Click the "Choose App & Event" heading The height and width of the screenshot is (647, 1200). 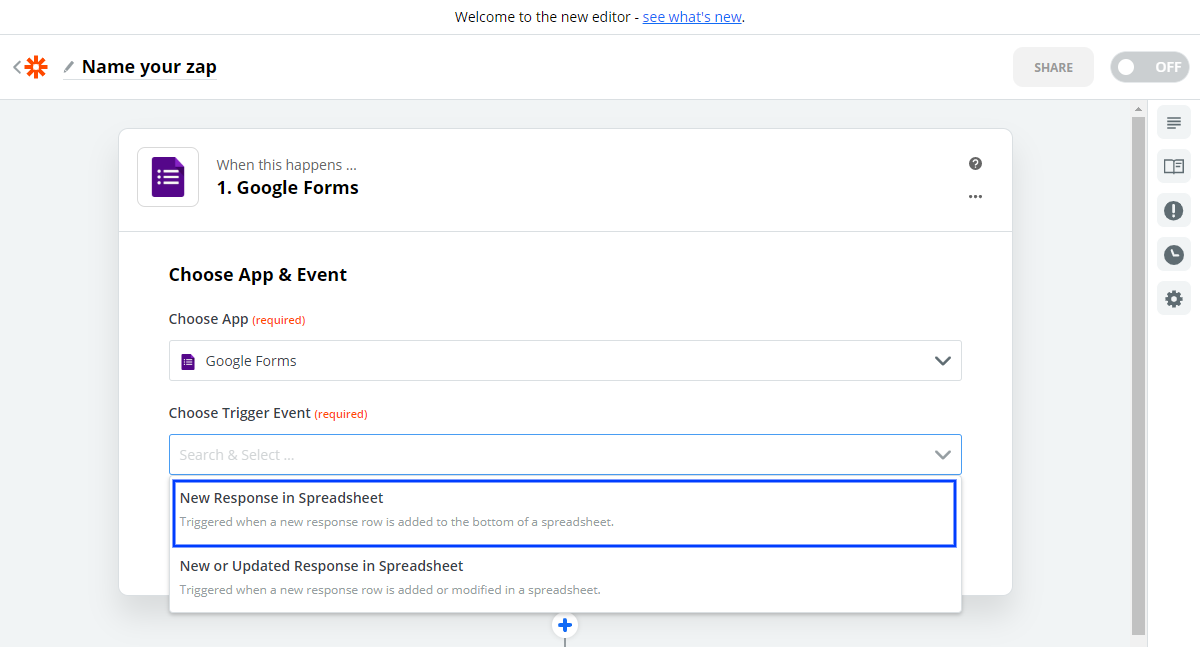[258, 275]
